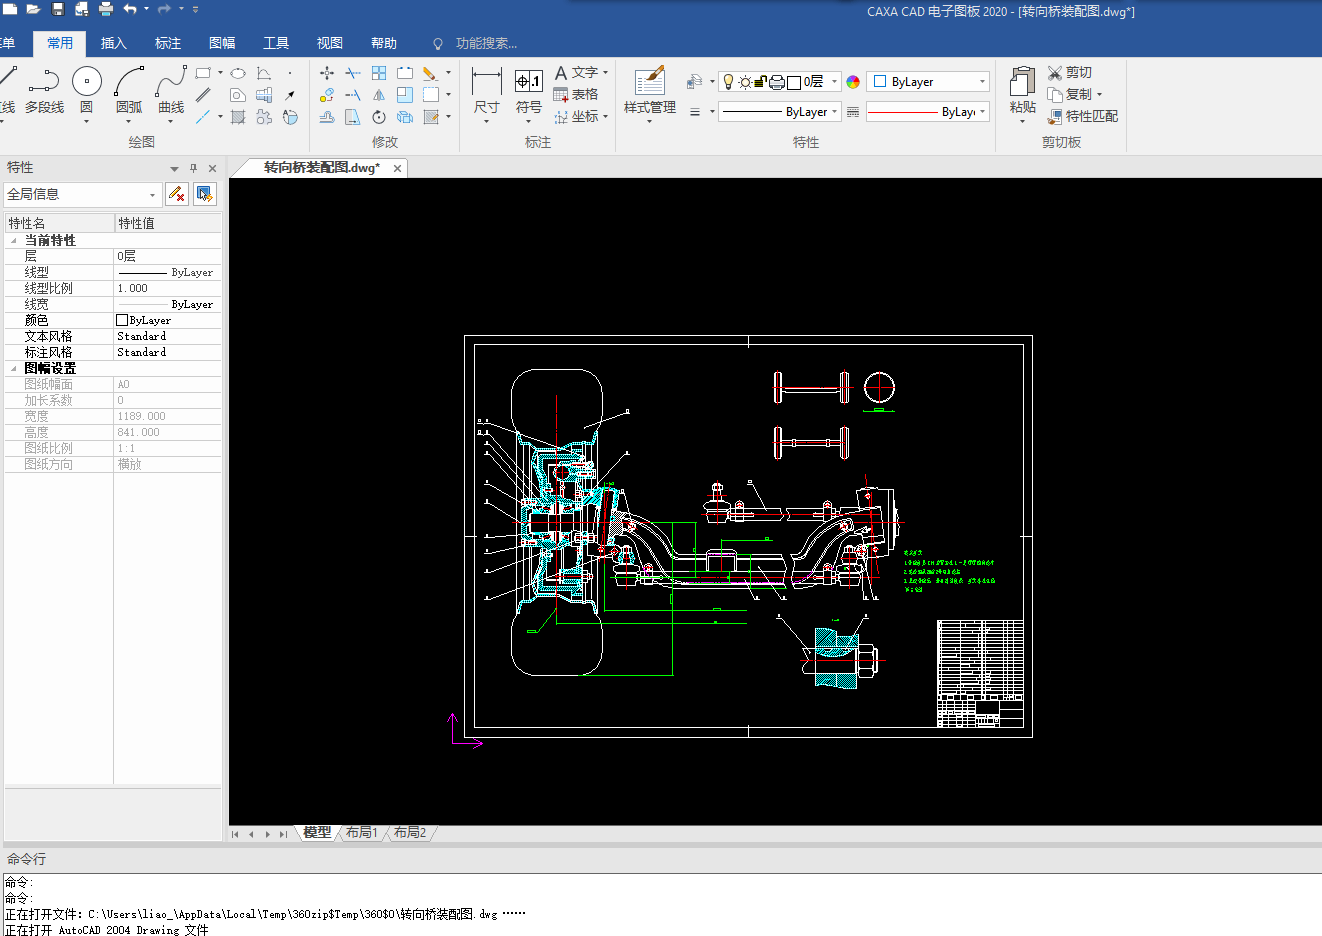Open the 0层 layer dropdown
1322x936 pixels.
point(834,82)
